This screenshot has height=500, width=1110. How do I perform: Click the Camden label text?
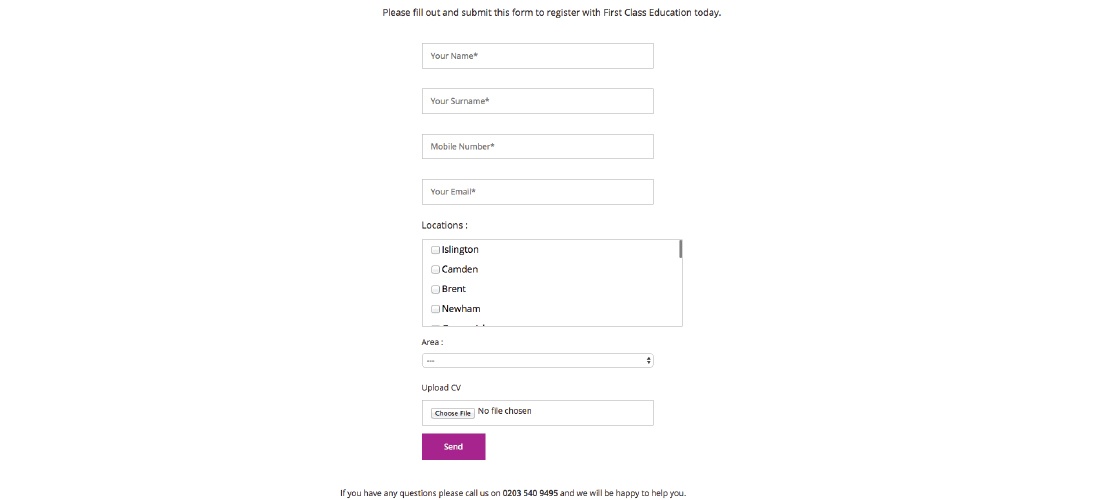click(460, 270)
